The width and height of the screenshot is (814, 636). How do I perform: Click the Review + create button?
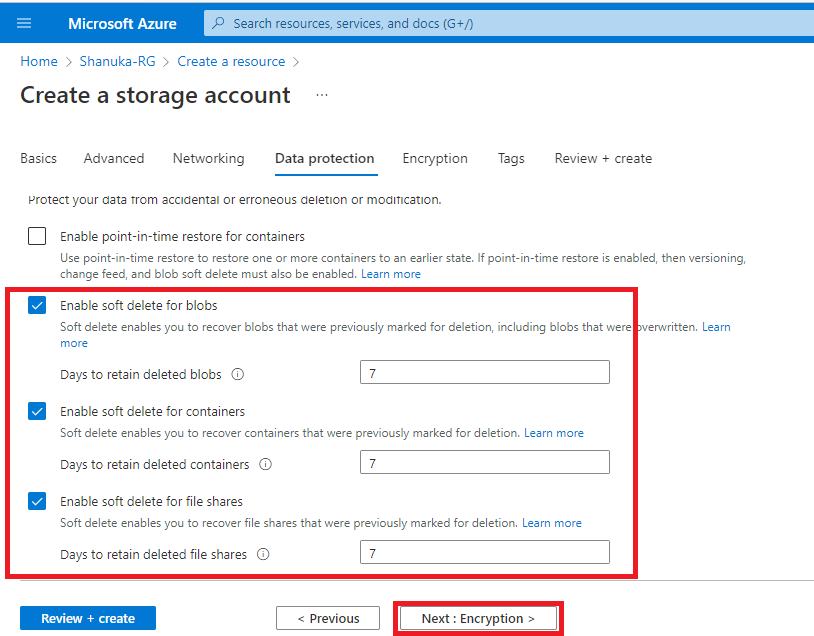[x=88, y=619]
